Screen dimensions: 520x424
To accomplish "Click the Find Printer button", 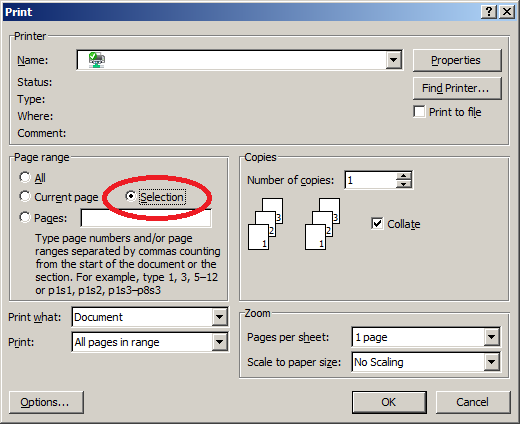I will click(x=457, y=88).
